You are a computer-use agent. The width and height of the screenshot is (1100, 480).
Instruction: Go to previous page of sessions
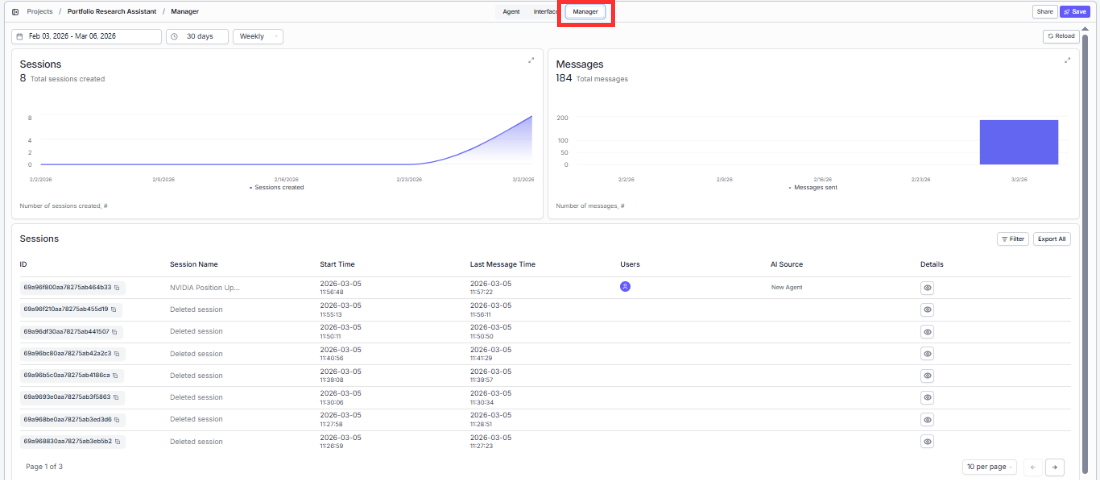point(1033,467)
